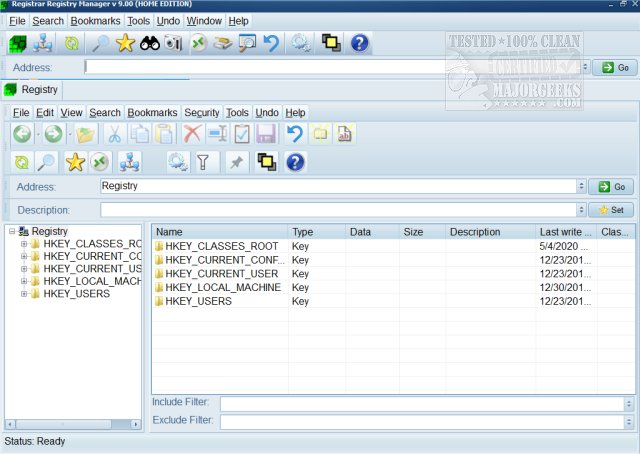Click the star bookmark icon in inner toolbar
This screenshot has height=454, width=640.
(74, 162)
